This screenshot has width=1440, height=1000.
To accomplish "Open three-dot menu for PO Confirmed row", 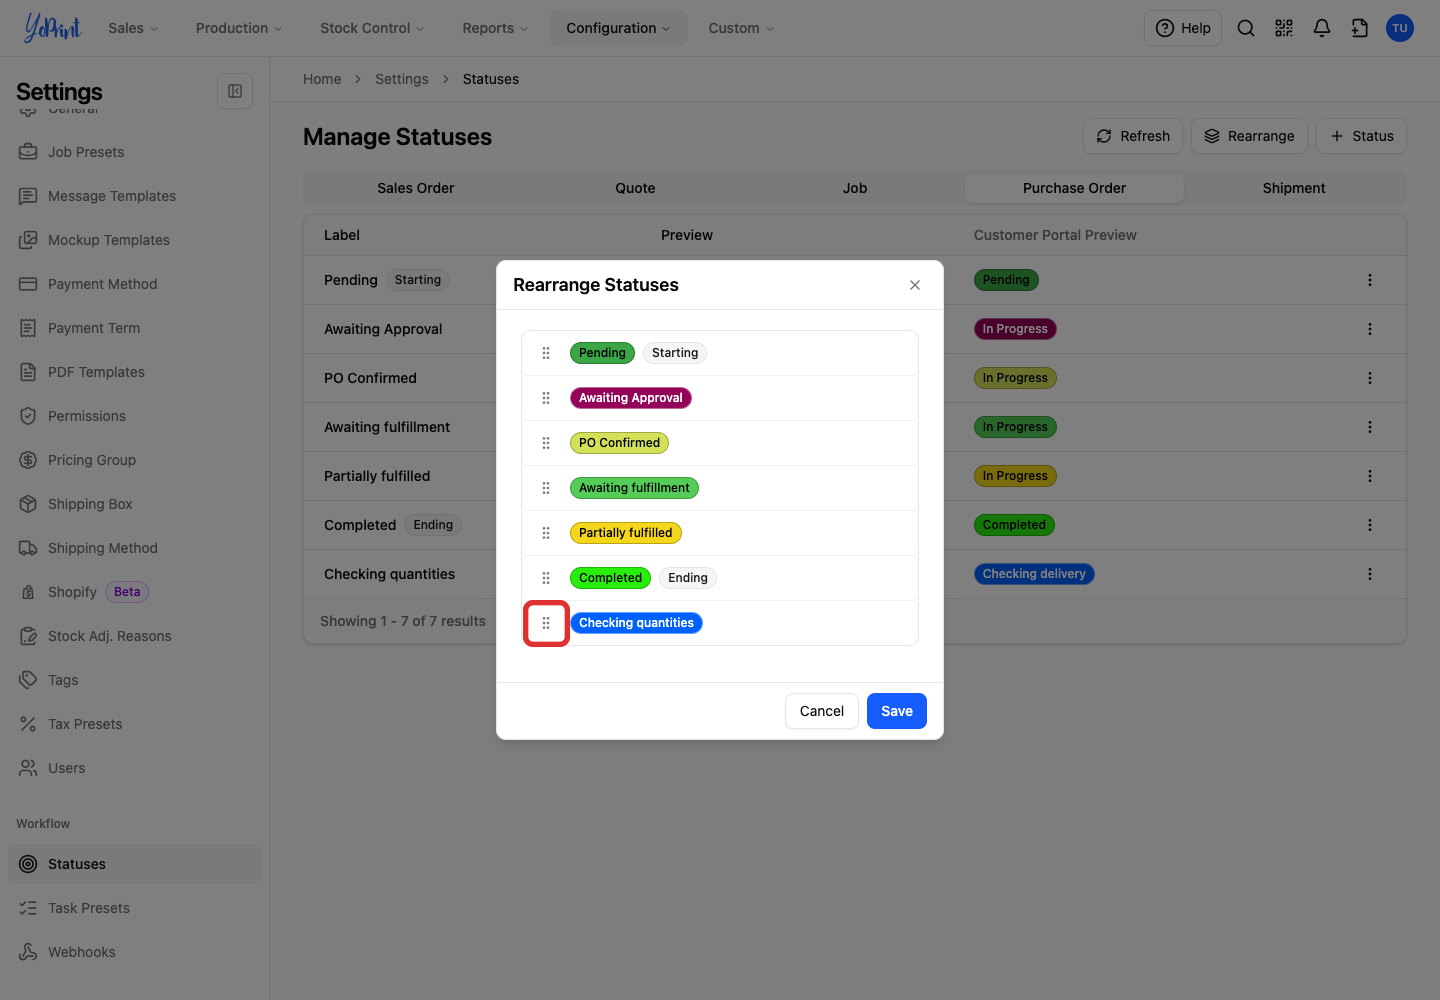I will (1370, 378).
